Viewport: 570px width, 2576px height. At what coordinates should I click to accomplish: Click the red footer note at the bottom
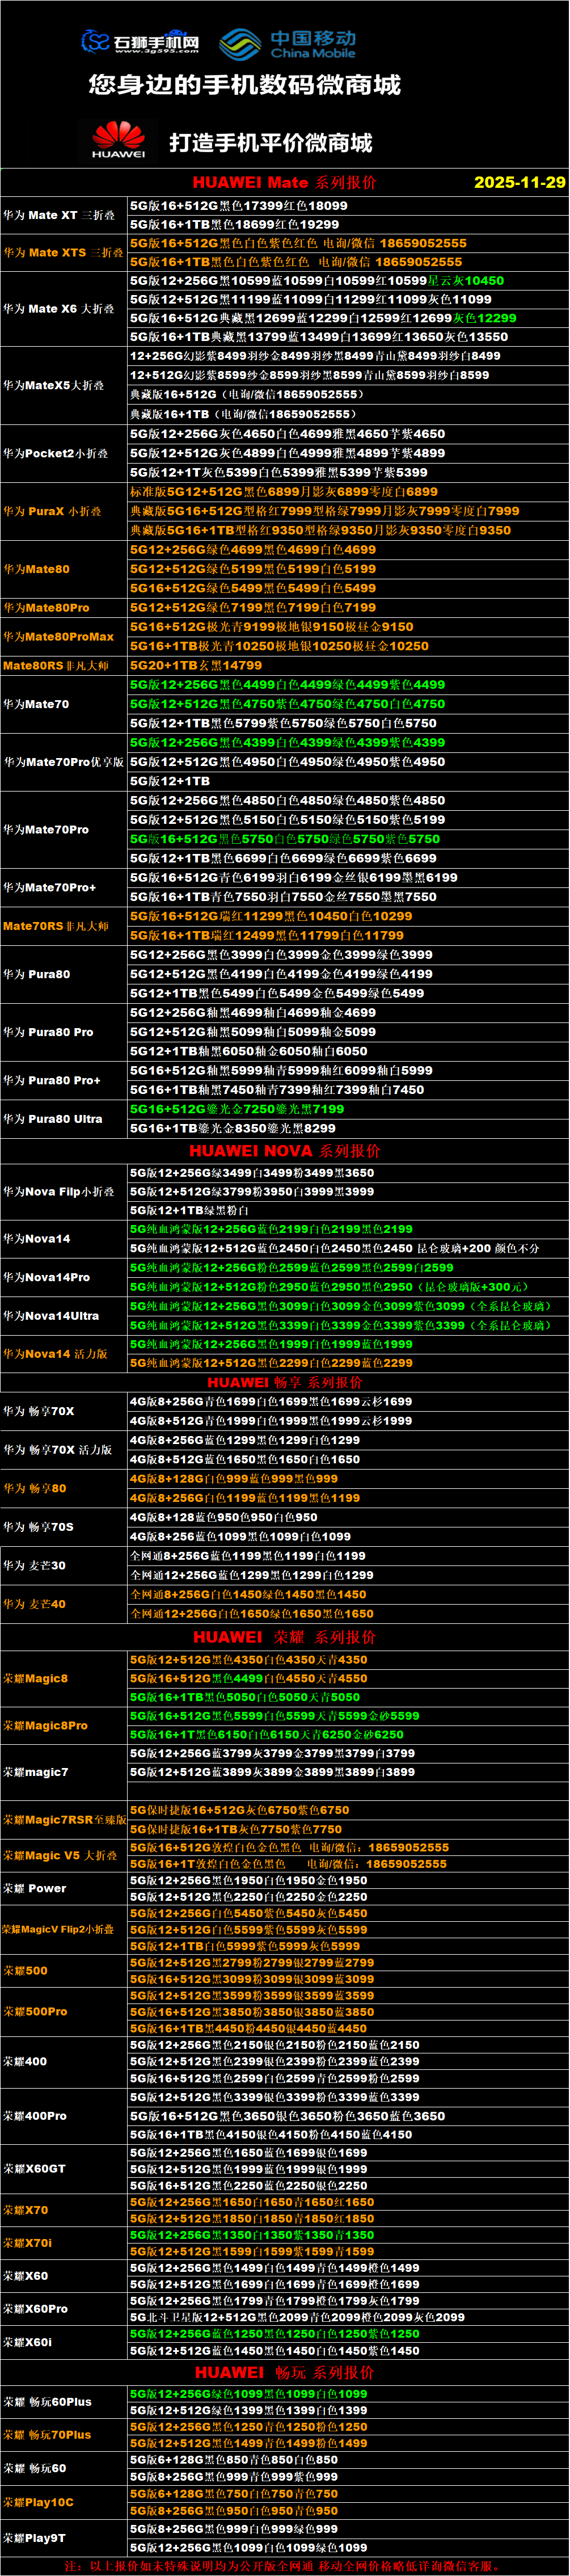pos(284,2566)
